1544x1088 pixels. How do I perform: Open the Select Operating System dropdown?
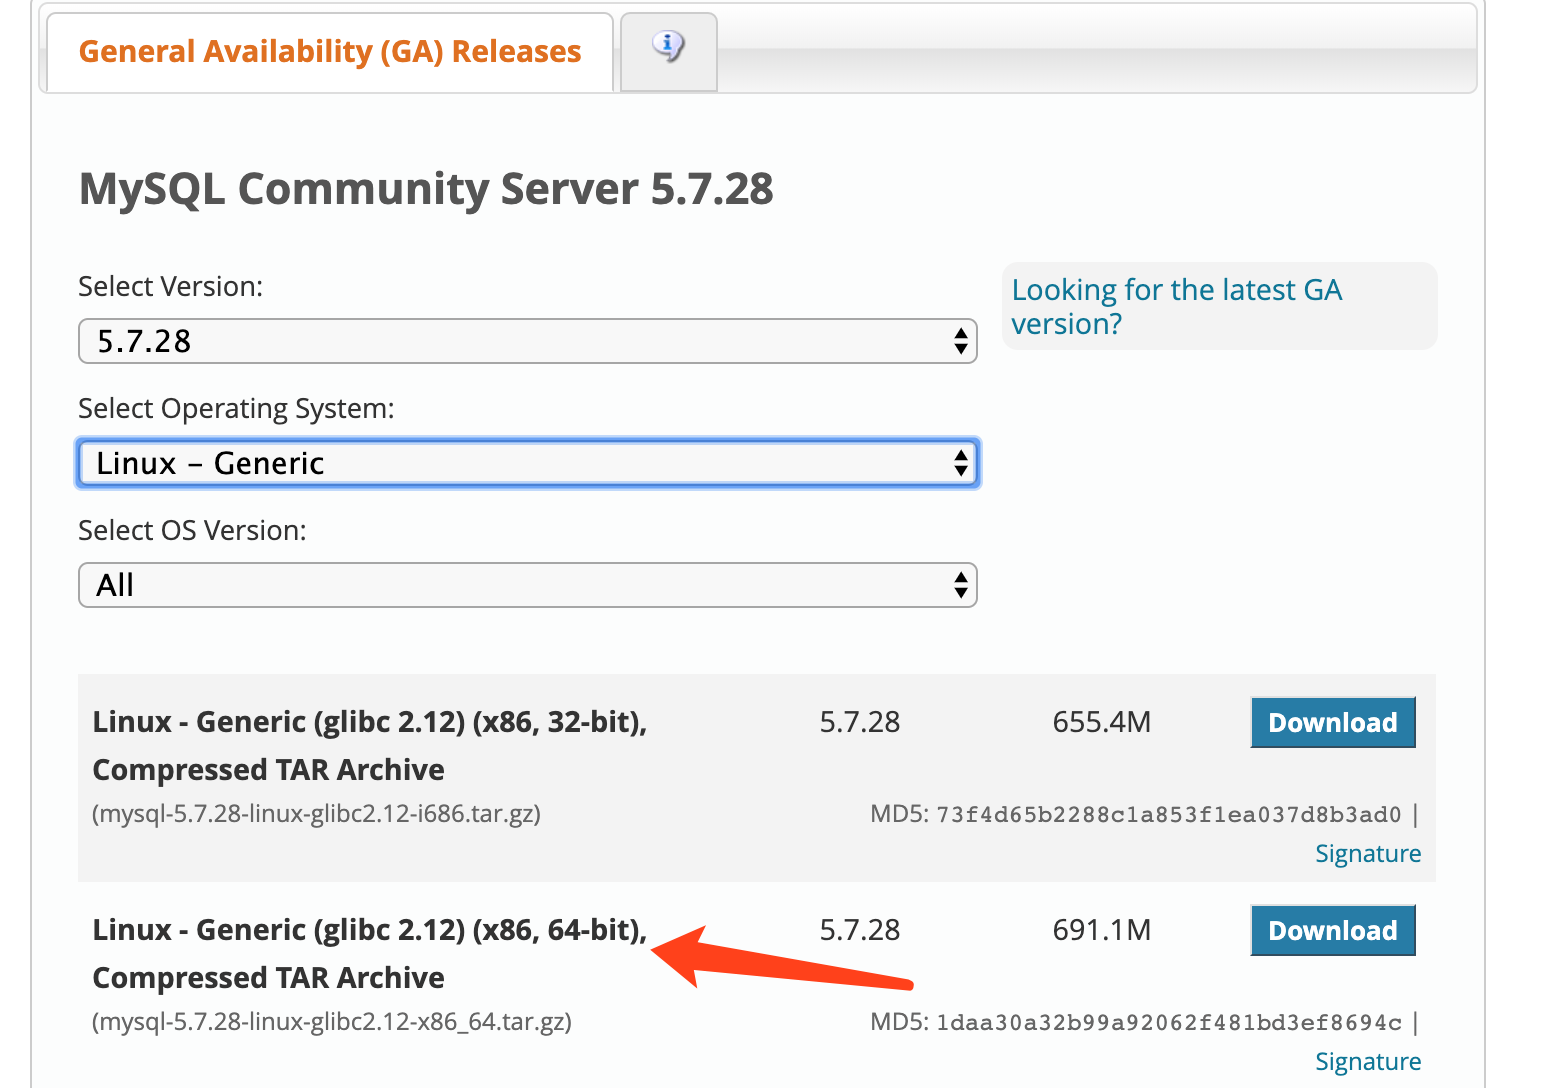(x=527, y=463)
